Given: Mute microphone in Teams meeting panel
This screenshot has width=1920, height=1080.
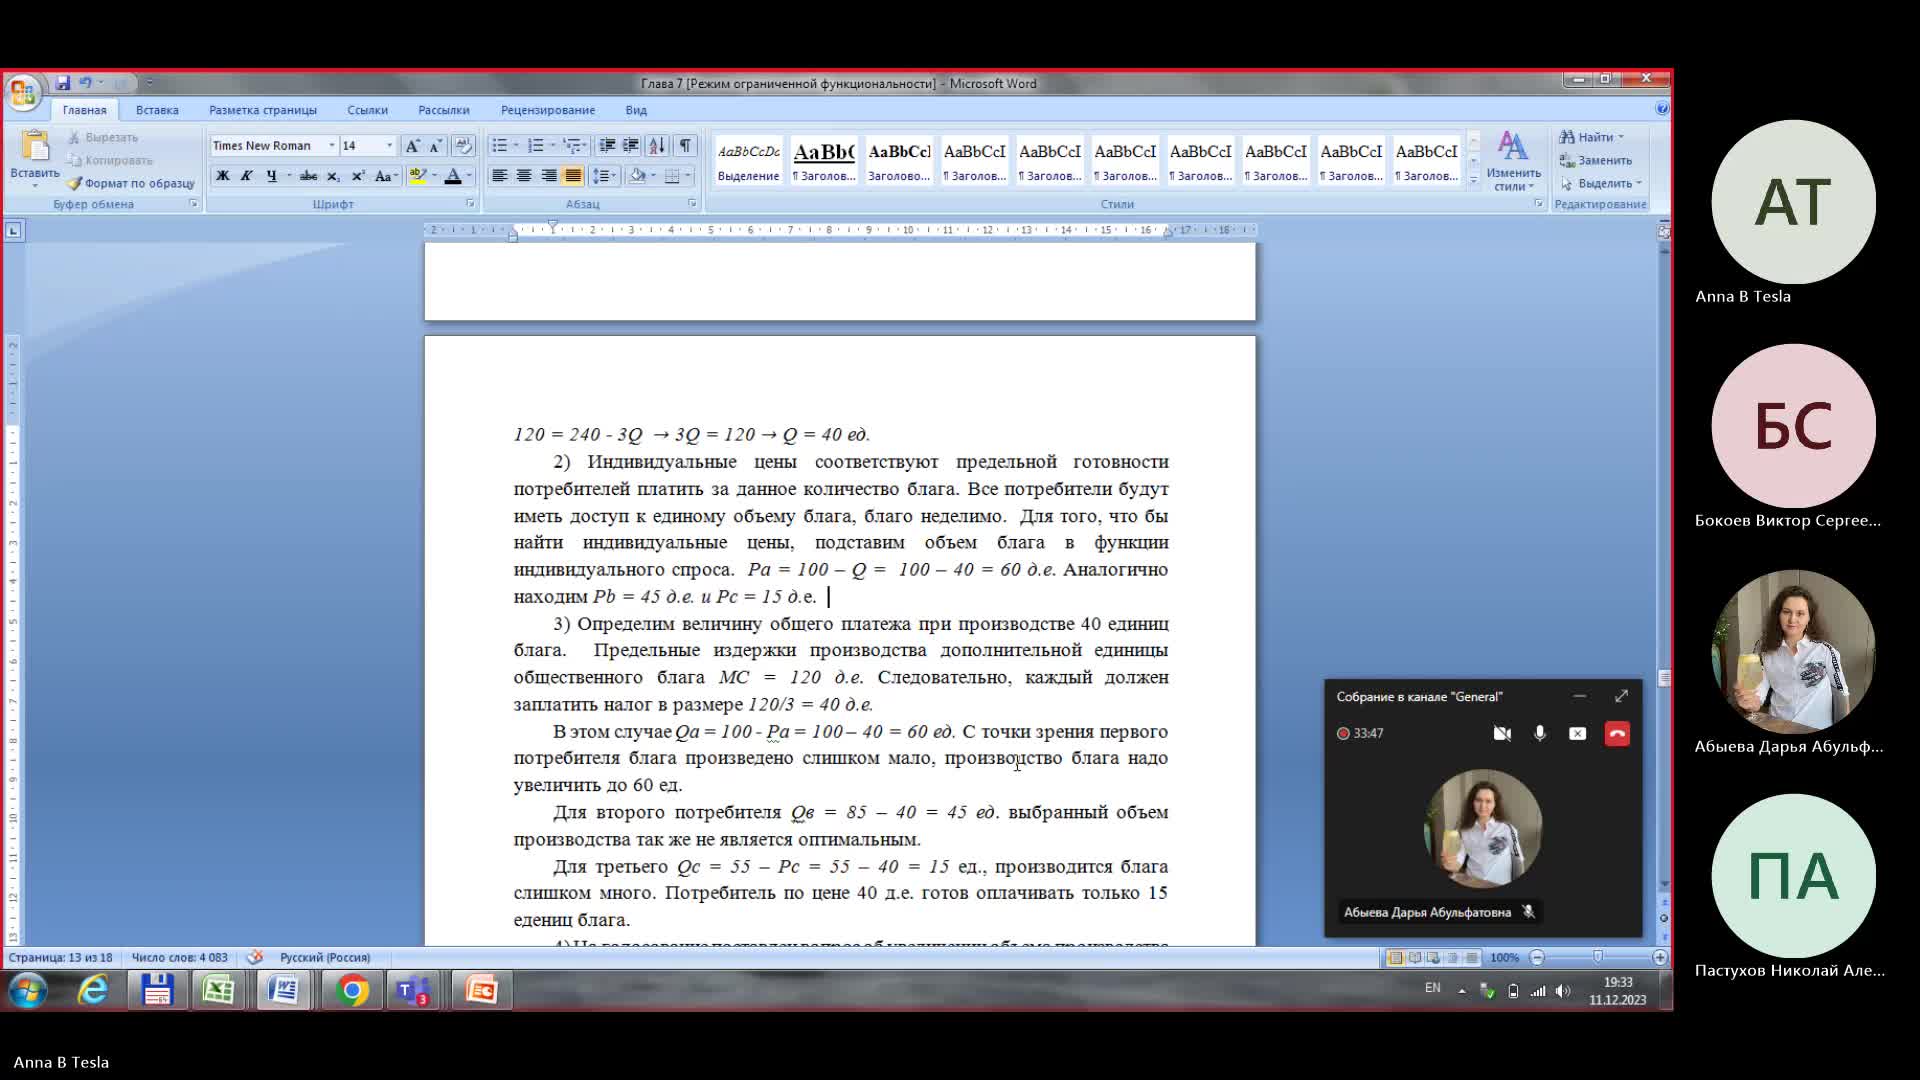Looking at the screenshot, I should tap(1540, 734).
